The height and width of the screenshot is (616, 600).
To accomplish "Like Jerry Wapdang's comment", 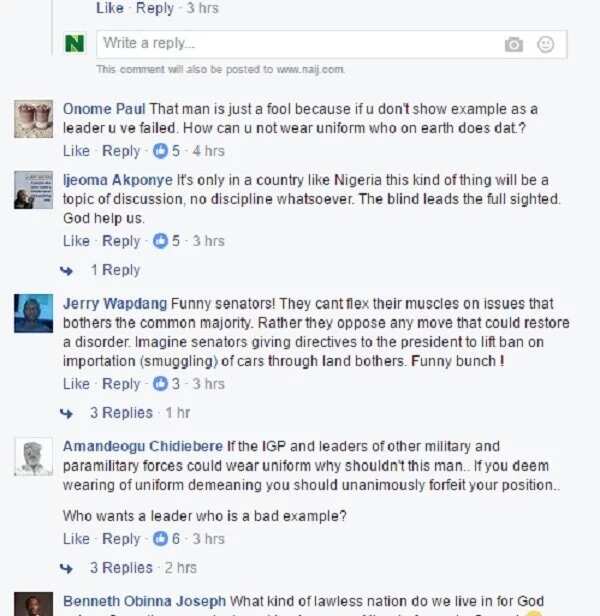I will [76, 384].
